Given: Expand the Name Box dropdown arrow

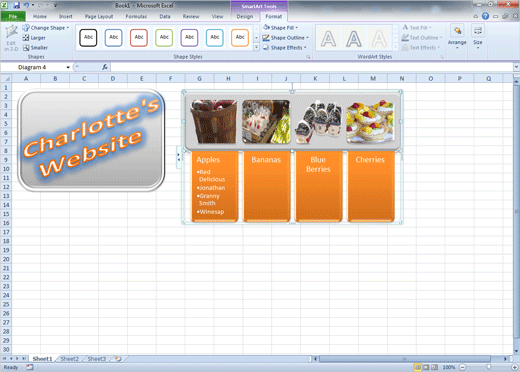Looking at the screenshot, I should click(x=68, y=67).
